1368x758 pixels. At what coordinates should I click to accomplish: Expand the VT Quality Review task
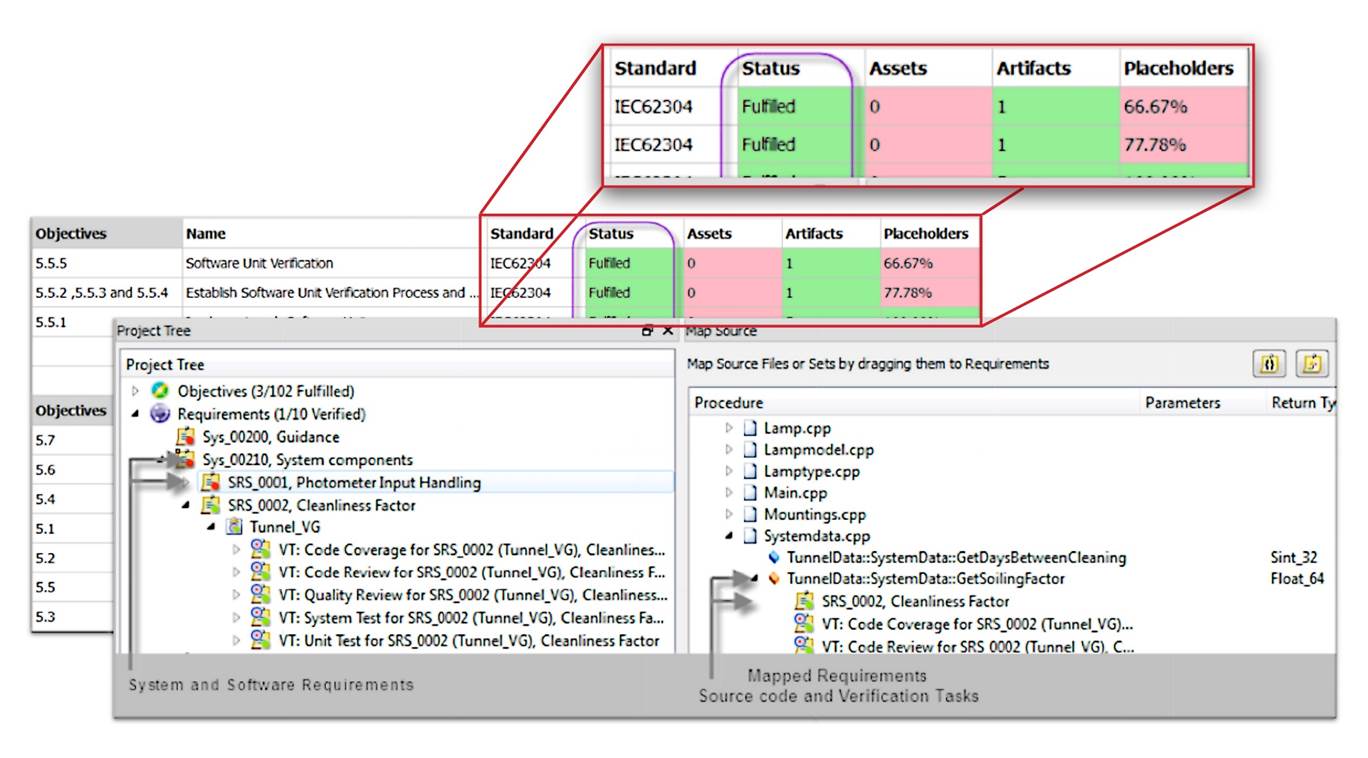click(x=237, y=595)
